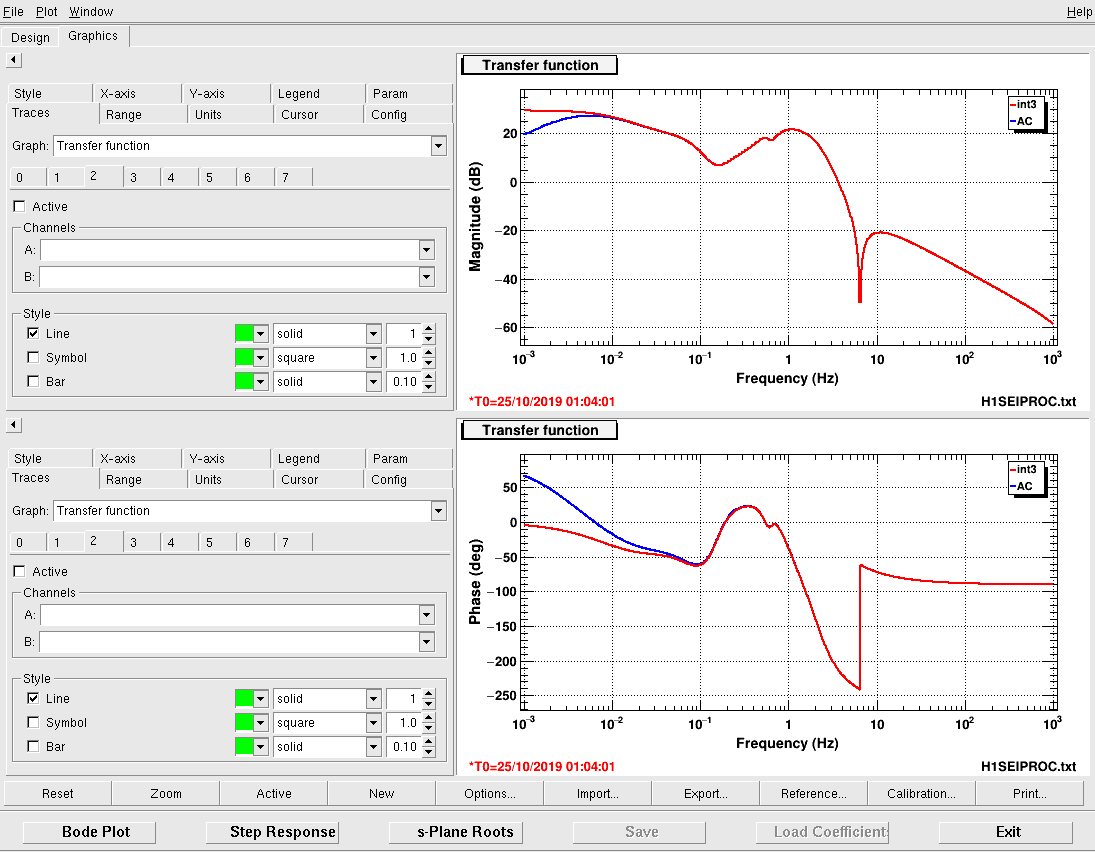The height and width of the screenshot is (852, 1095).
Task: Select trace tab 5 in the lower panel
Action: (210, 543)
